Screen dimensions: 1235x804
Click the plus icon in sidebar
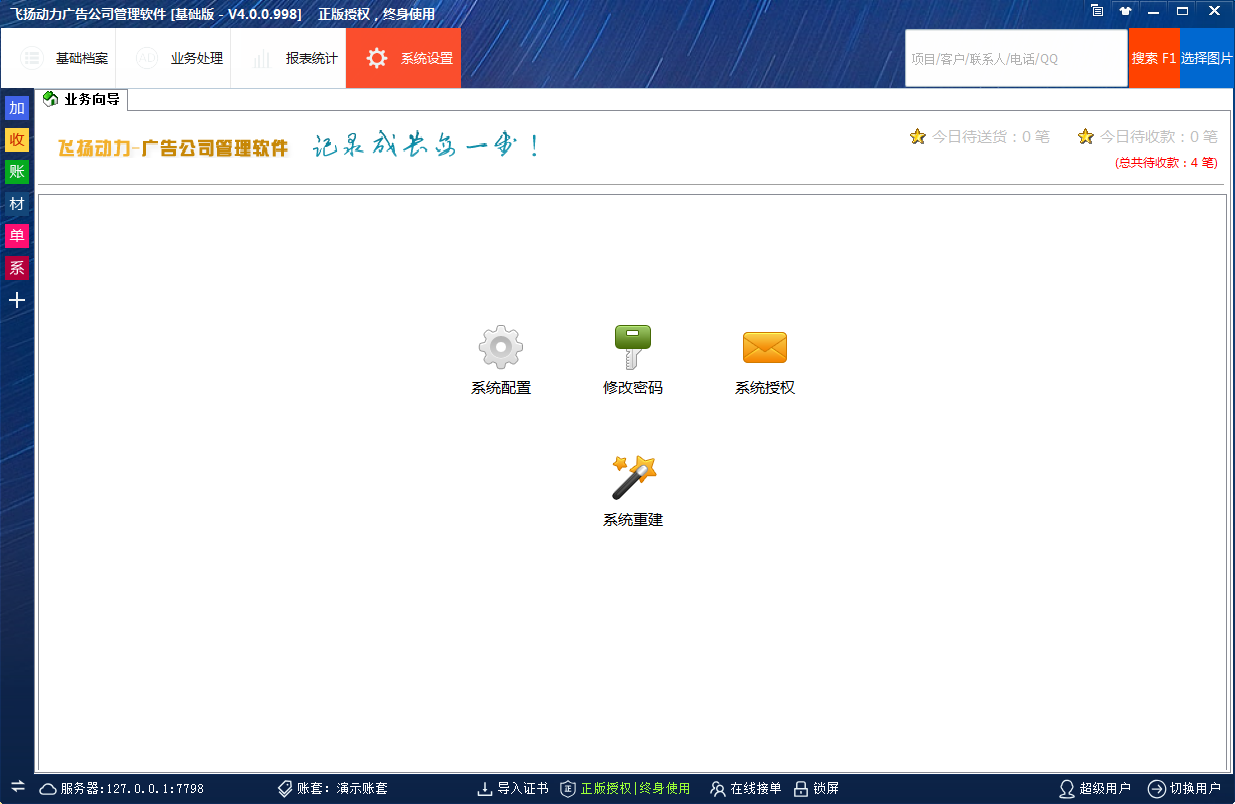coord(17,300)
